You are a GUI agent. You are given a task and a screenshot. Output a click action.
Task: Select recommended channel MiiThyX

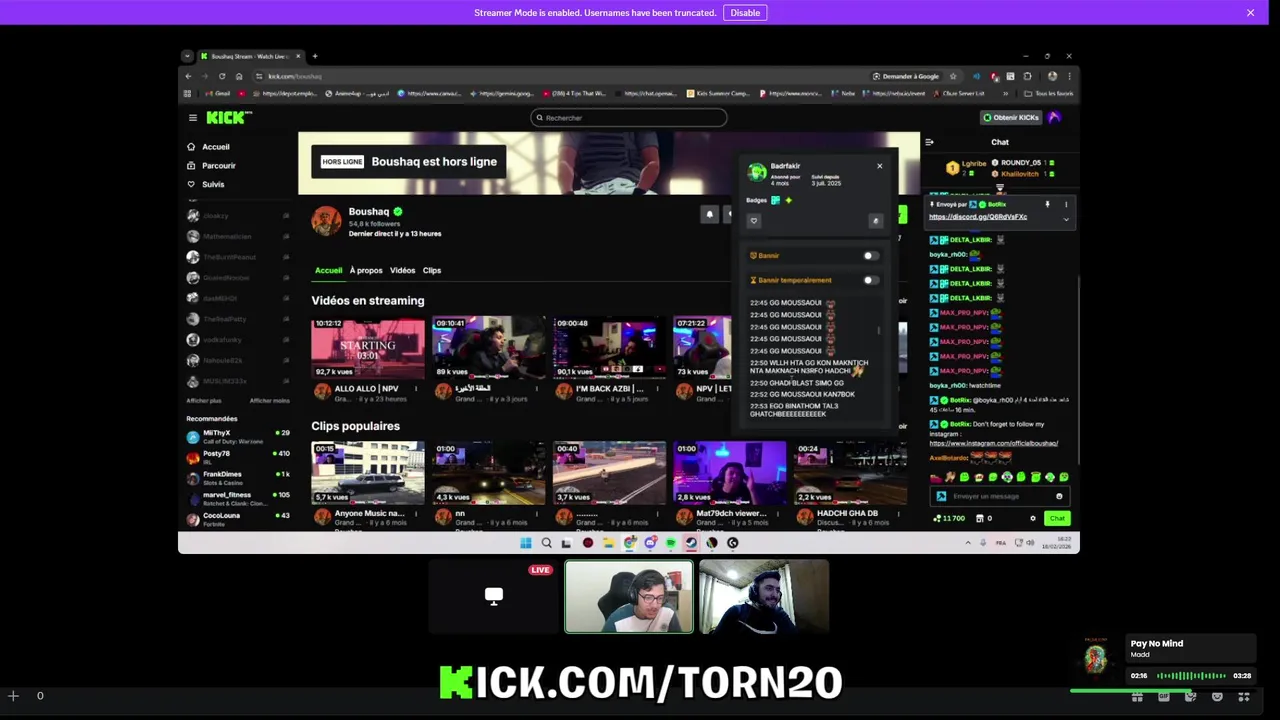point(238,437)
